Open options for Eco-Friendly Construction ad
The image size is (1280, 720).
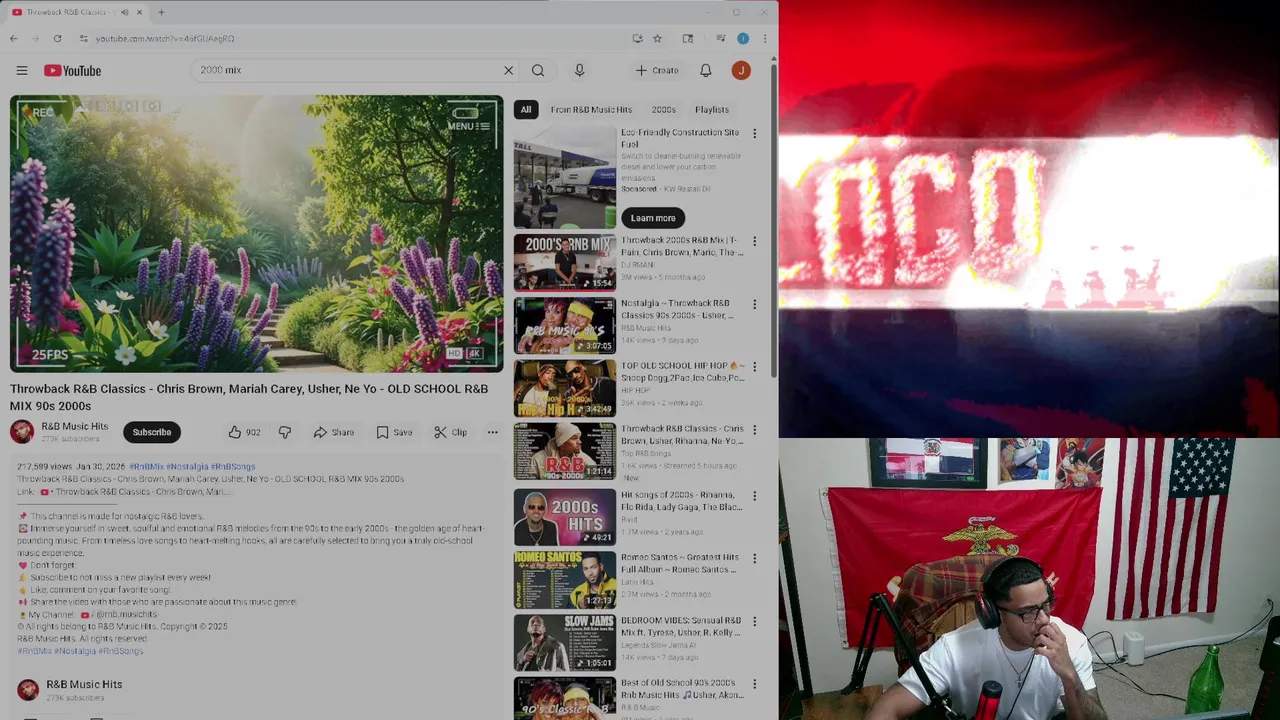tap(755, 133)
